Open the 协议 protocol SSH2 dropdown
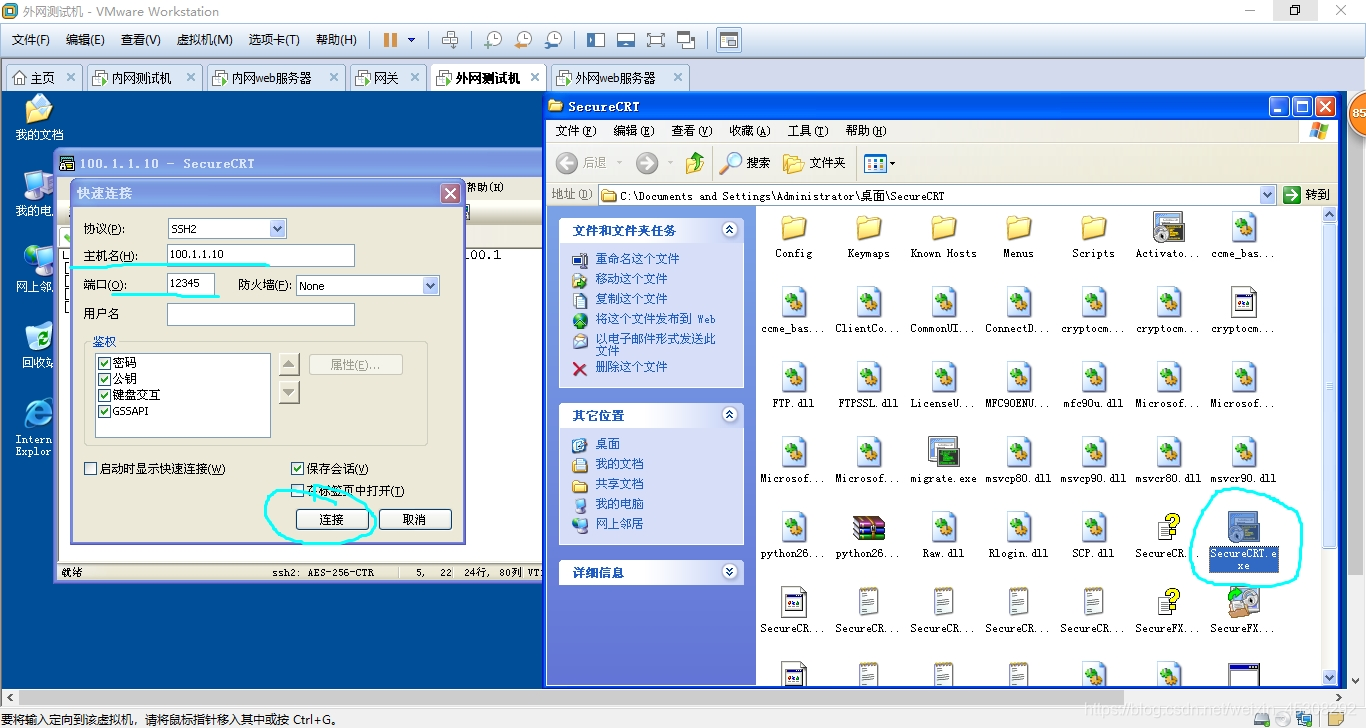This screenshot has height=728, width=1366. 278,229
